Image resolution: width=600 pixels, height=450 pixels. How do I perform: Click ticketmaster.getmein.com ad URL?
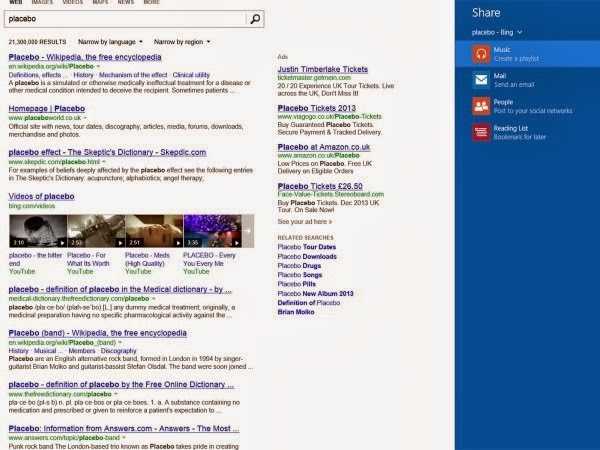[x=314, y=78]
